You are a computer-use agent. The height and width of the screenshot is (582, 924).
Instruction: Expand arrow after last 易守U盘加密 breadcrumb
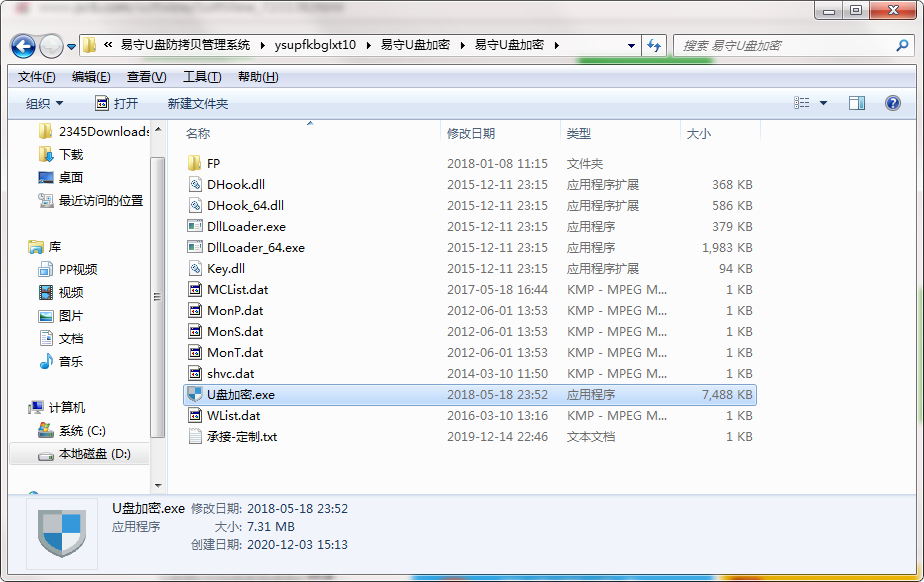pyautogui.click(x=556, y=45)
